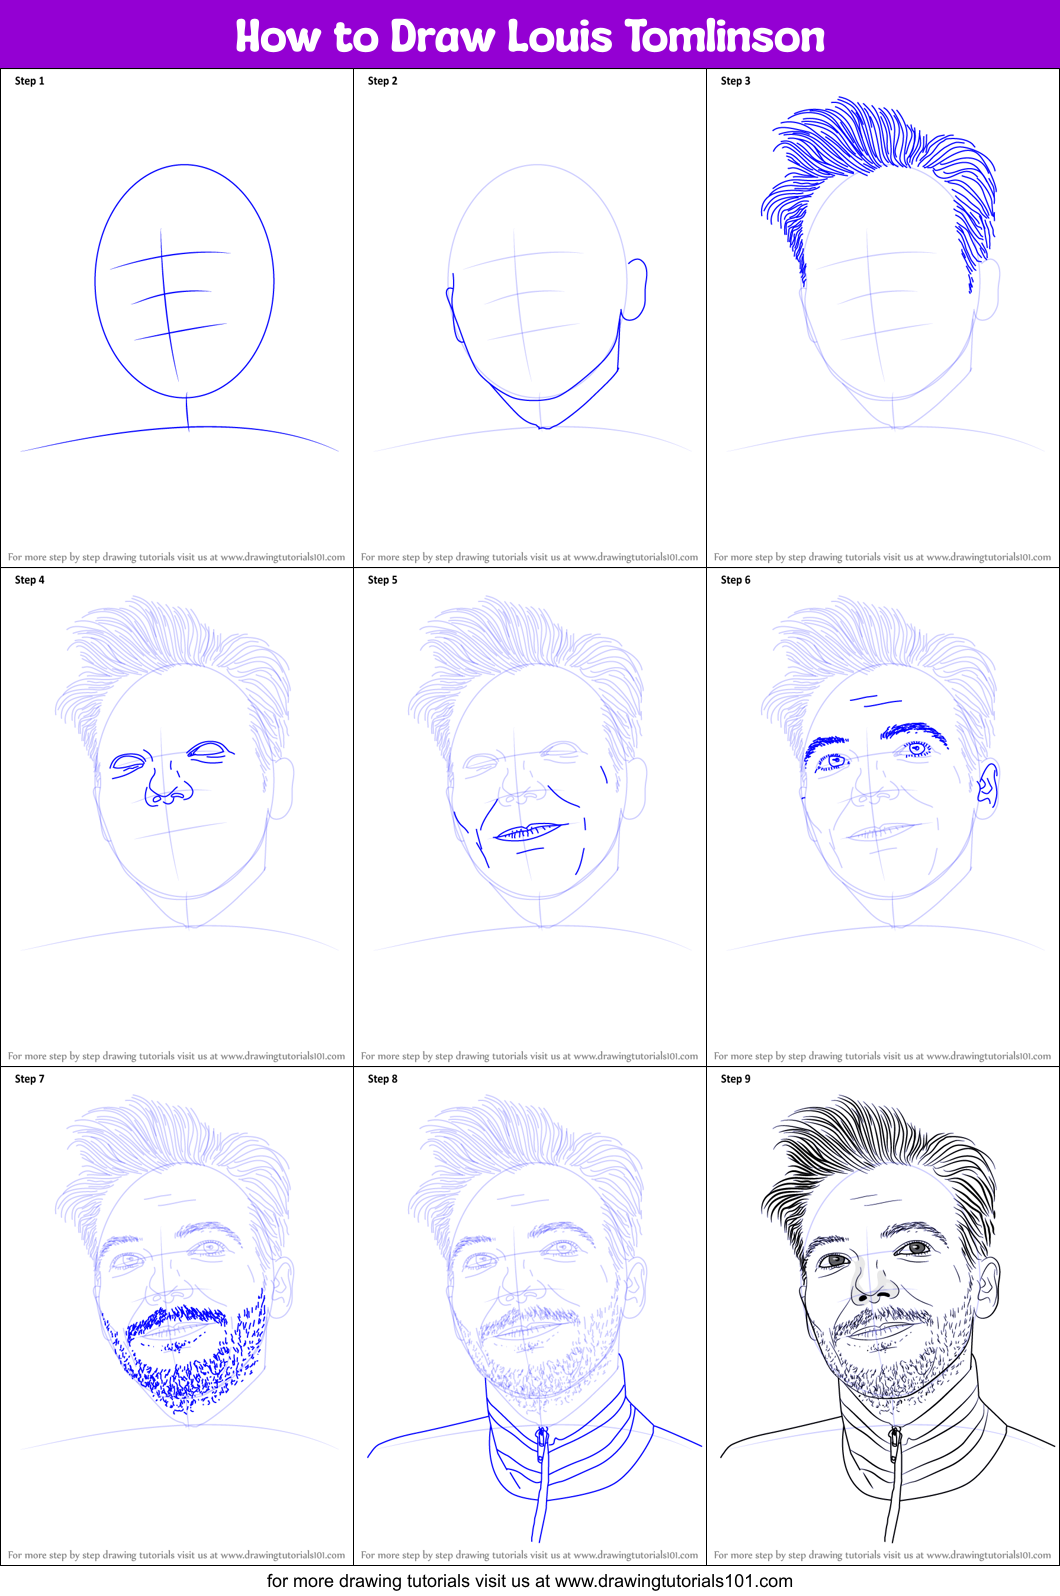Click the 'Step 9' label
Screen dimensions: 1060x1596
coord(736,1079)
